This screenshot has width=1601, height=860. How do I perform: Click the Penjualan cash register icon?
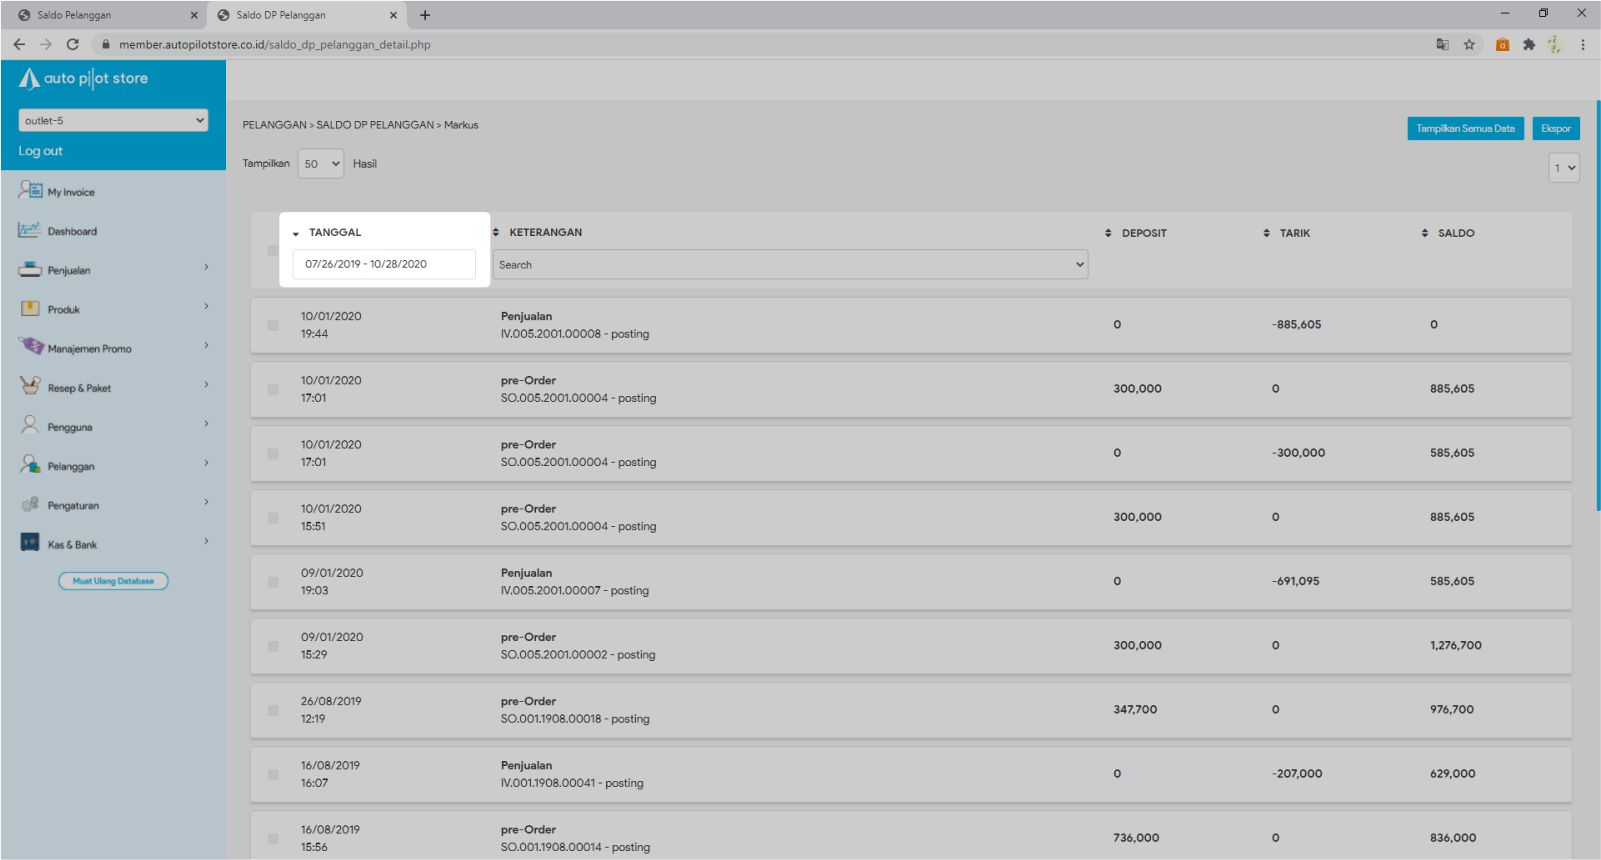tap(30, 269)
